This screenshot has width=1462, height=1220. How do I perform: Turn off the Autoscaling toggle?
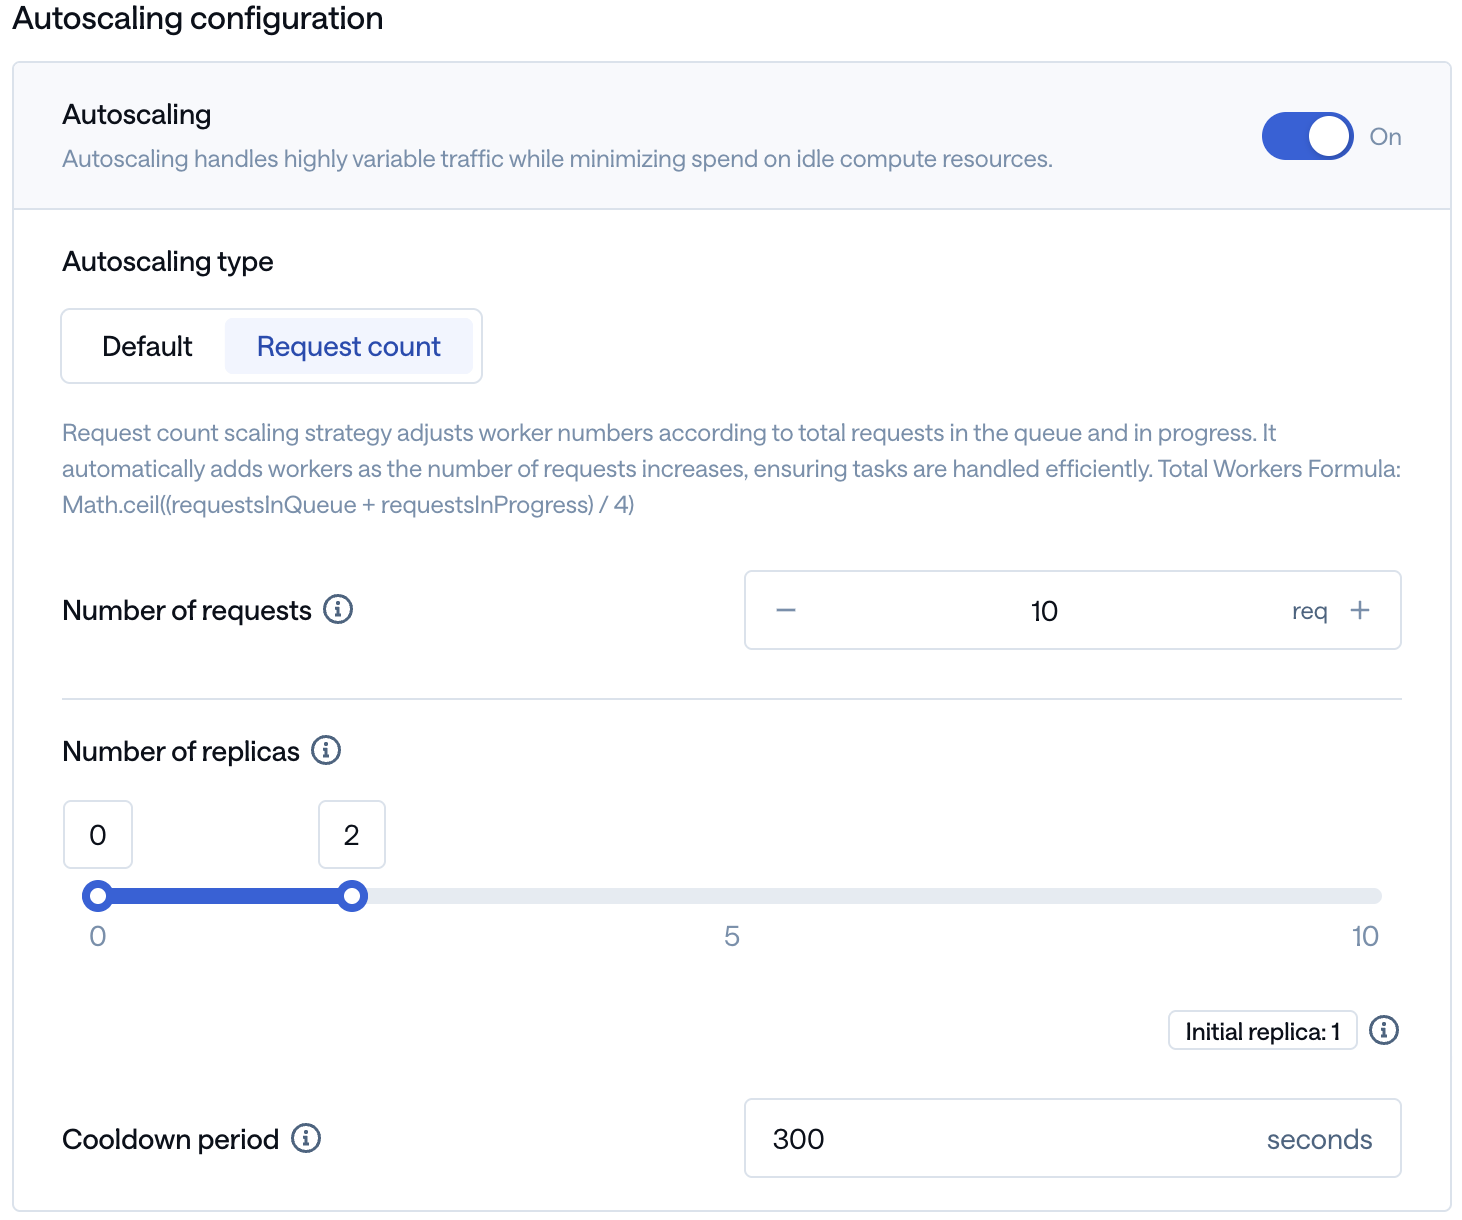(1307, 136)
